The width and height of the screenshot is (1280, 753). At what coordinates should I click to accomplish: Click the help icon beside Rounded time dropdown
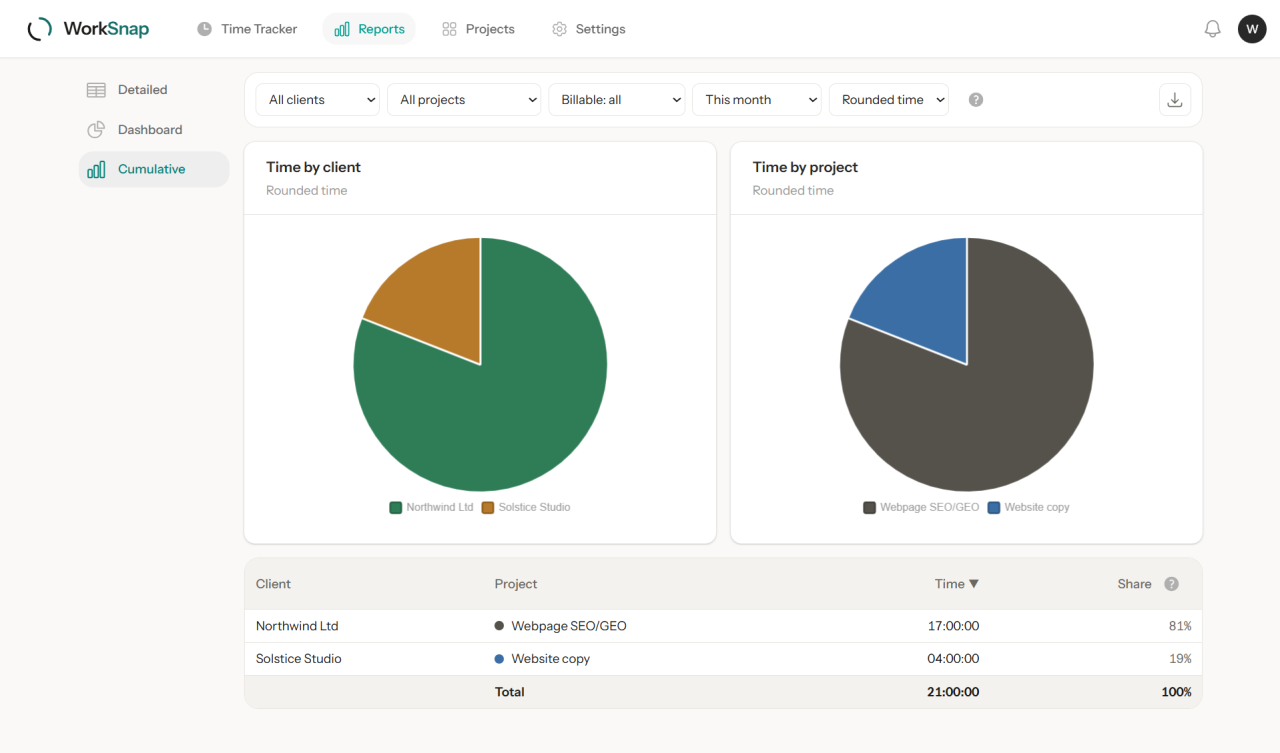[976, 100]
